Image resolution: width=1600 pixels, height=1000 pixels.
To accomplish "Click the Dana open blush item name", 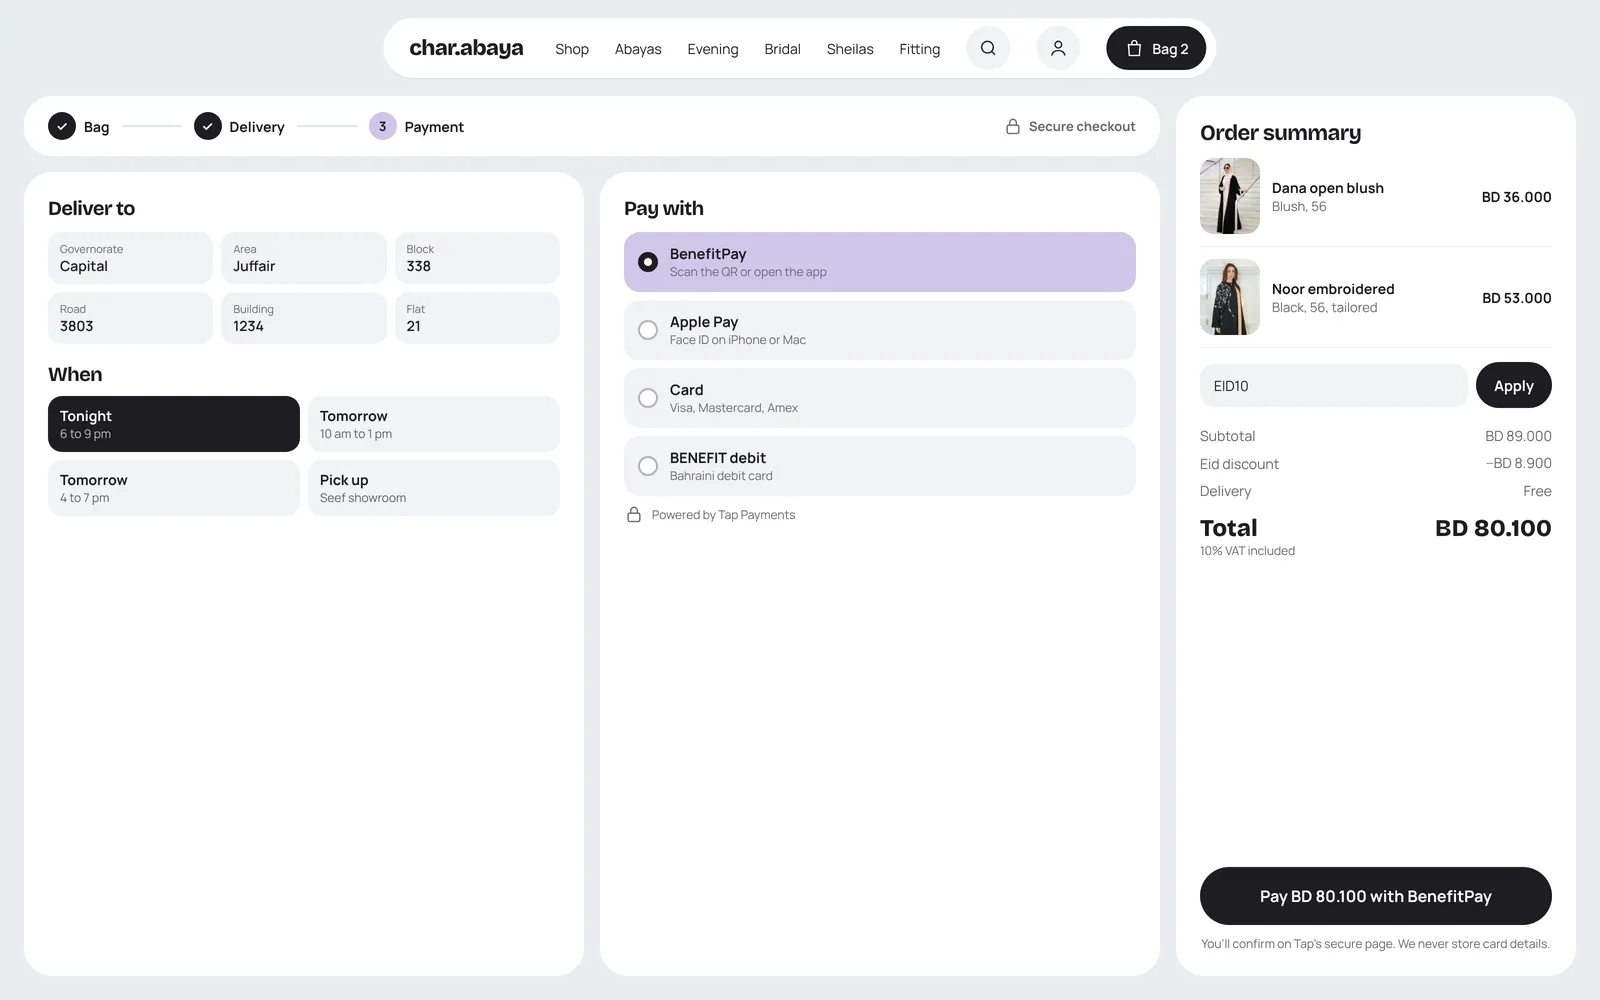I will point(1328,188).
